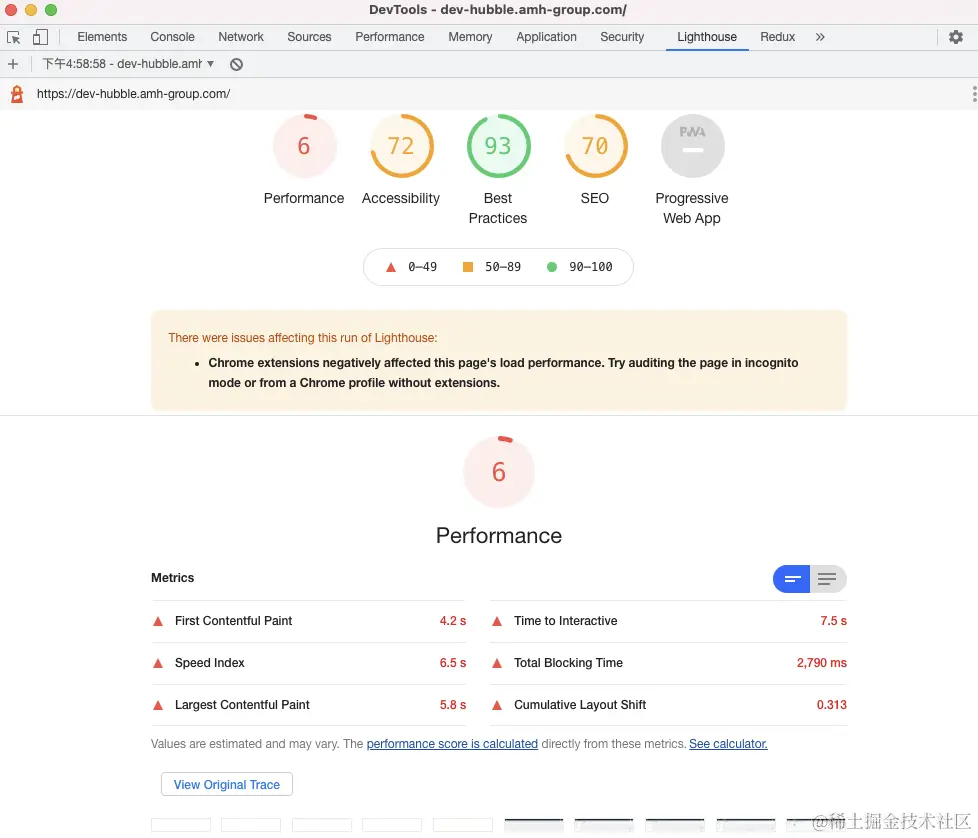
Task: Switch to the Elements tab
Action: coord(102,37)
